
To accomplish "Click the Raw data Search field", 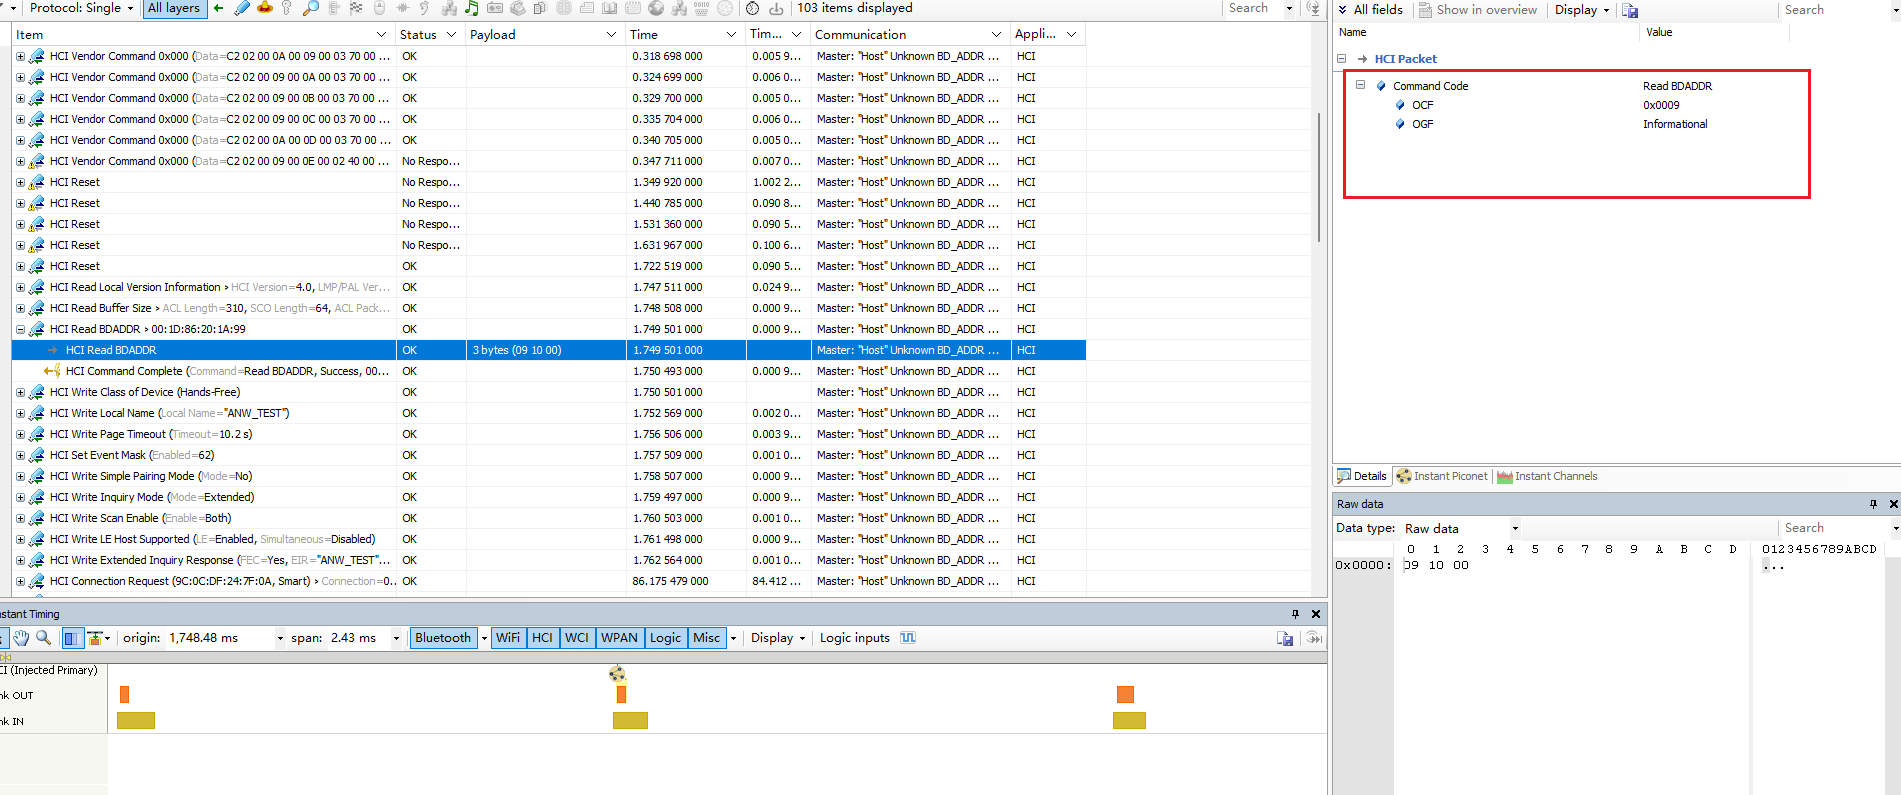I will tap(1834, 528).
